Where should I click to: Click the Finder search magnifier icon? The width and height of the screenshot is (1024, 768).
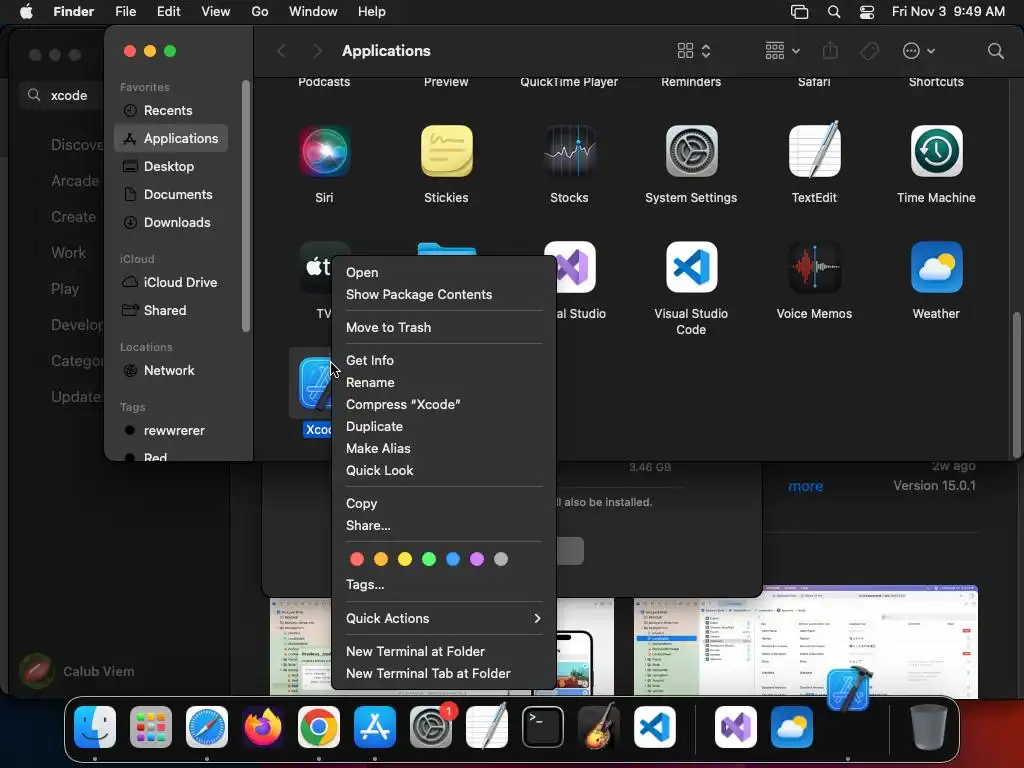995,51
